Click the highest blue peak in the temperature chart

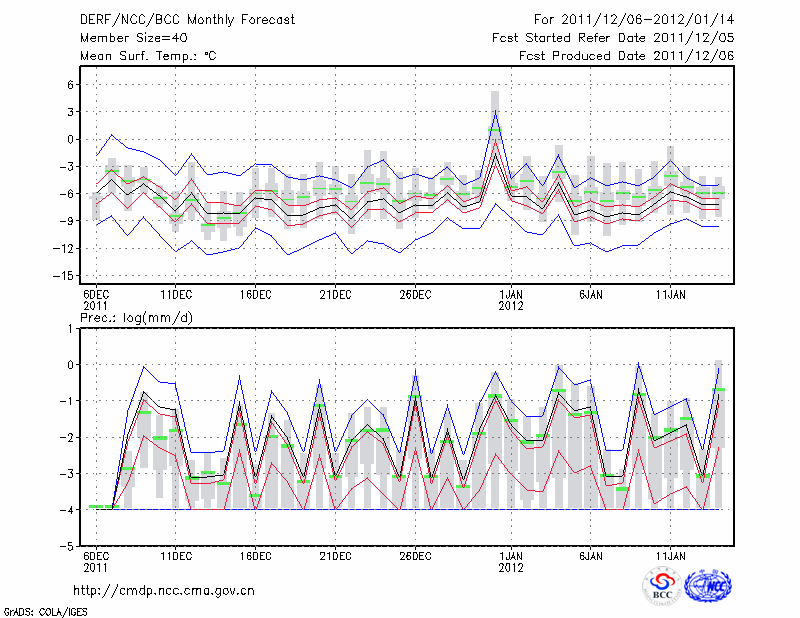pos(495,111)
